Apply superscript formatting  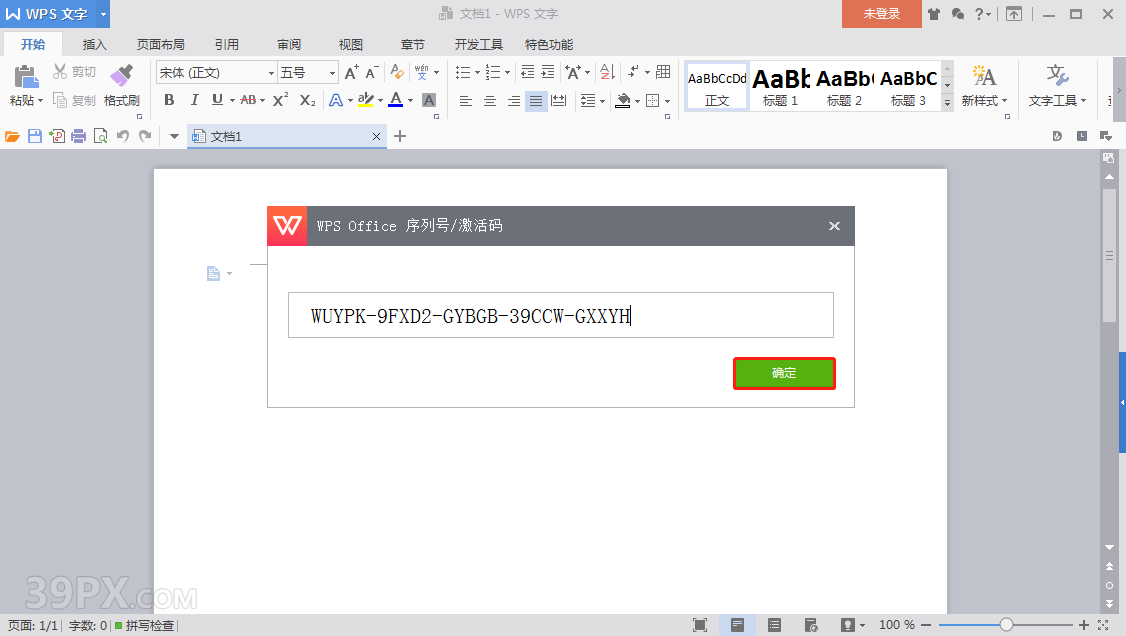point(281,100)
